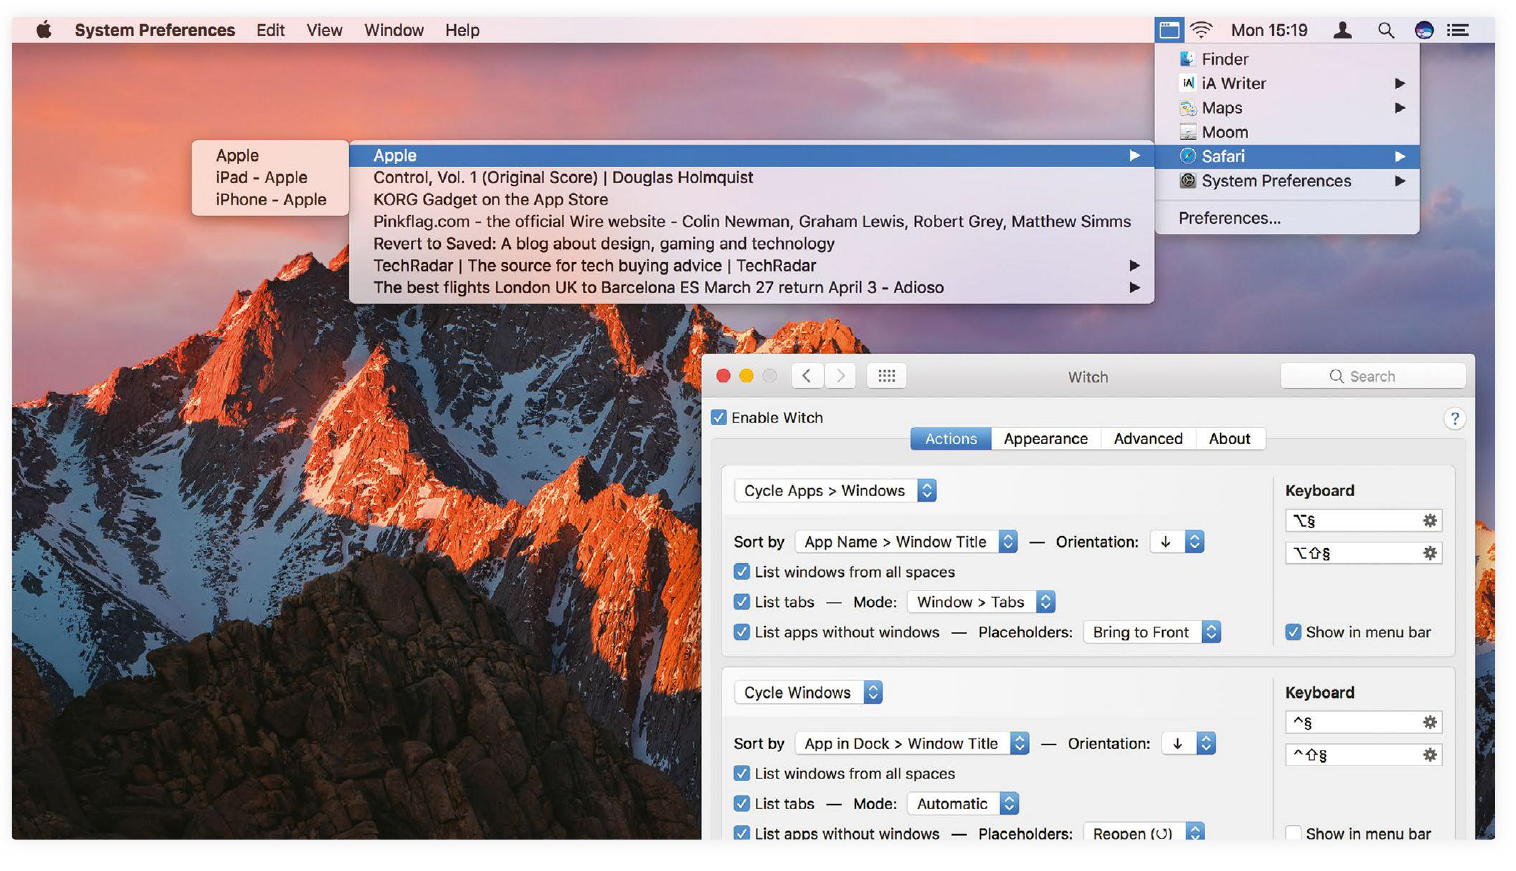Click the magnifier icon in Search field

point(1336,376)
